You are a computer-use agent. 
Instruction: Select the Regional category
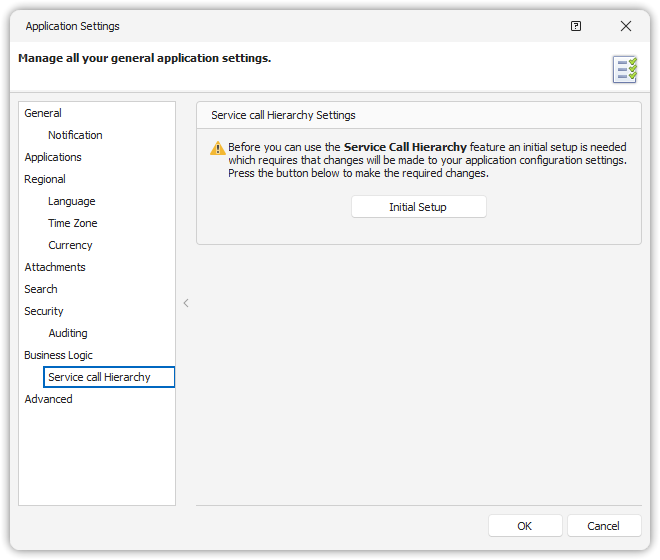point(45,179)
